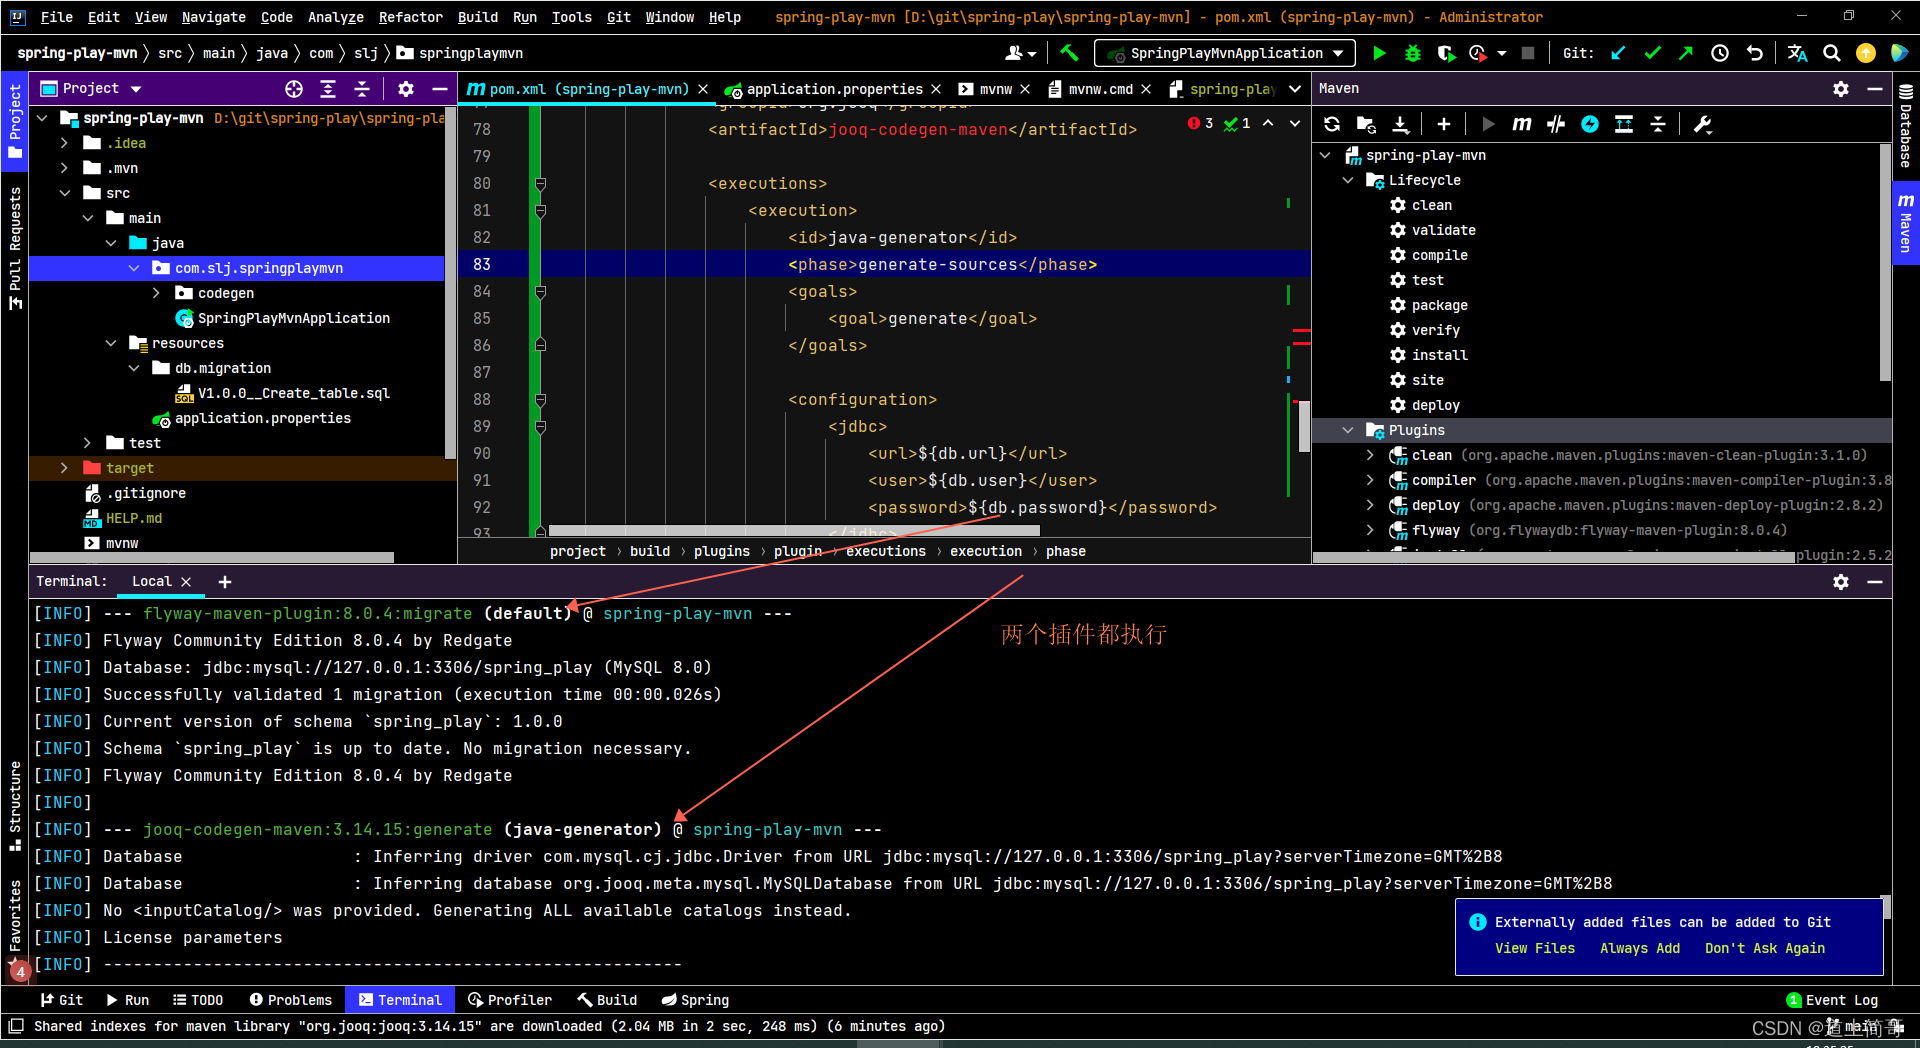Image resolution: width=1920 pixels, height=1048 pixels.
Task: Expand the flyway plugin node
Action: tap(1369, 530)
